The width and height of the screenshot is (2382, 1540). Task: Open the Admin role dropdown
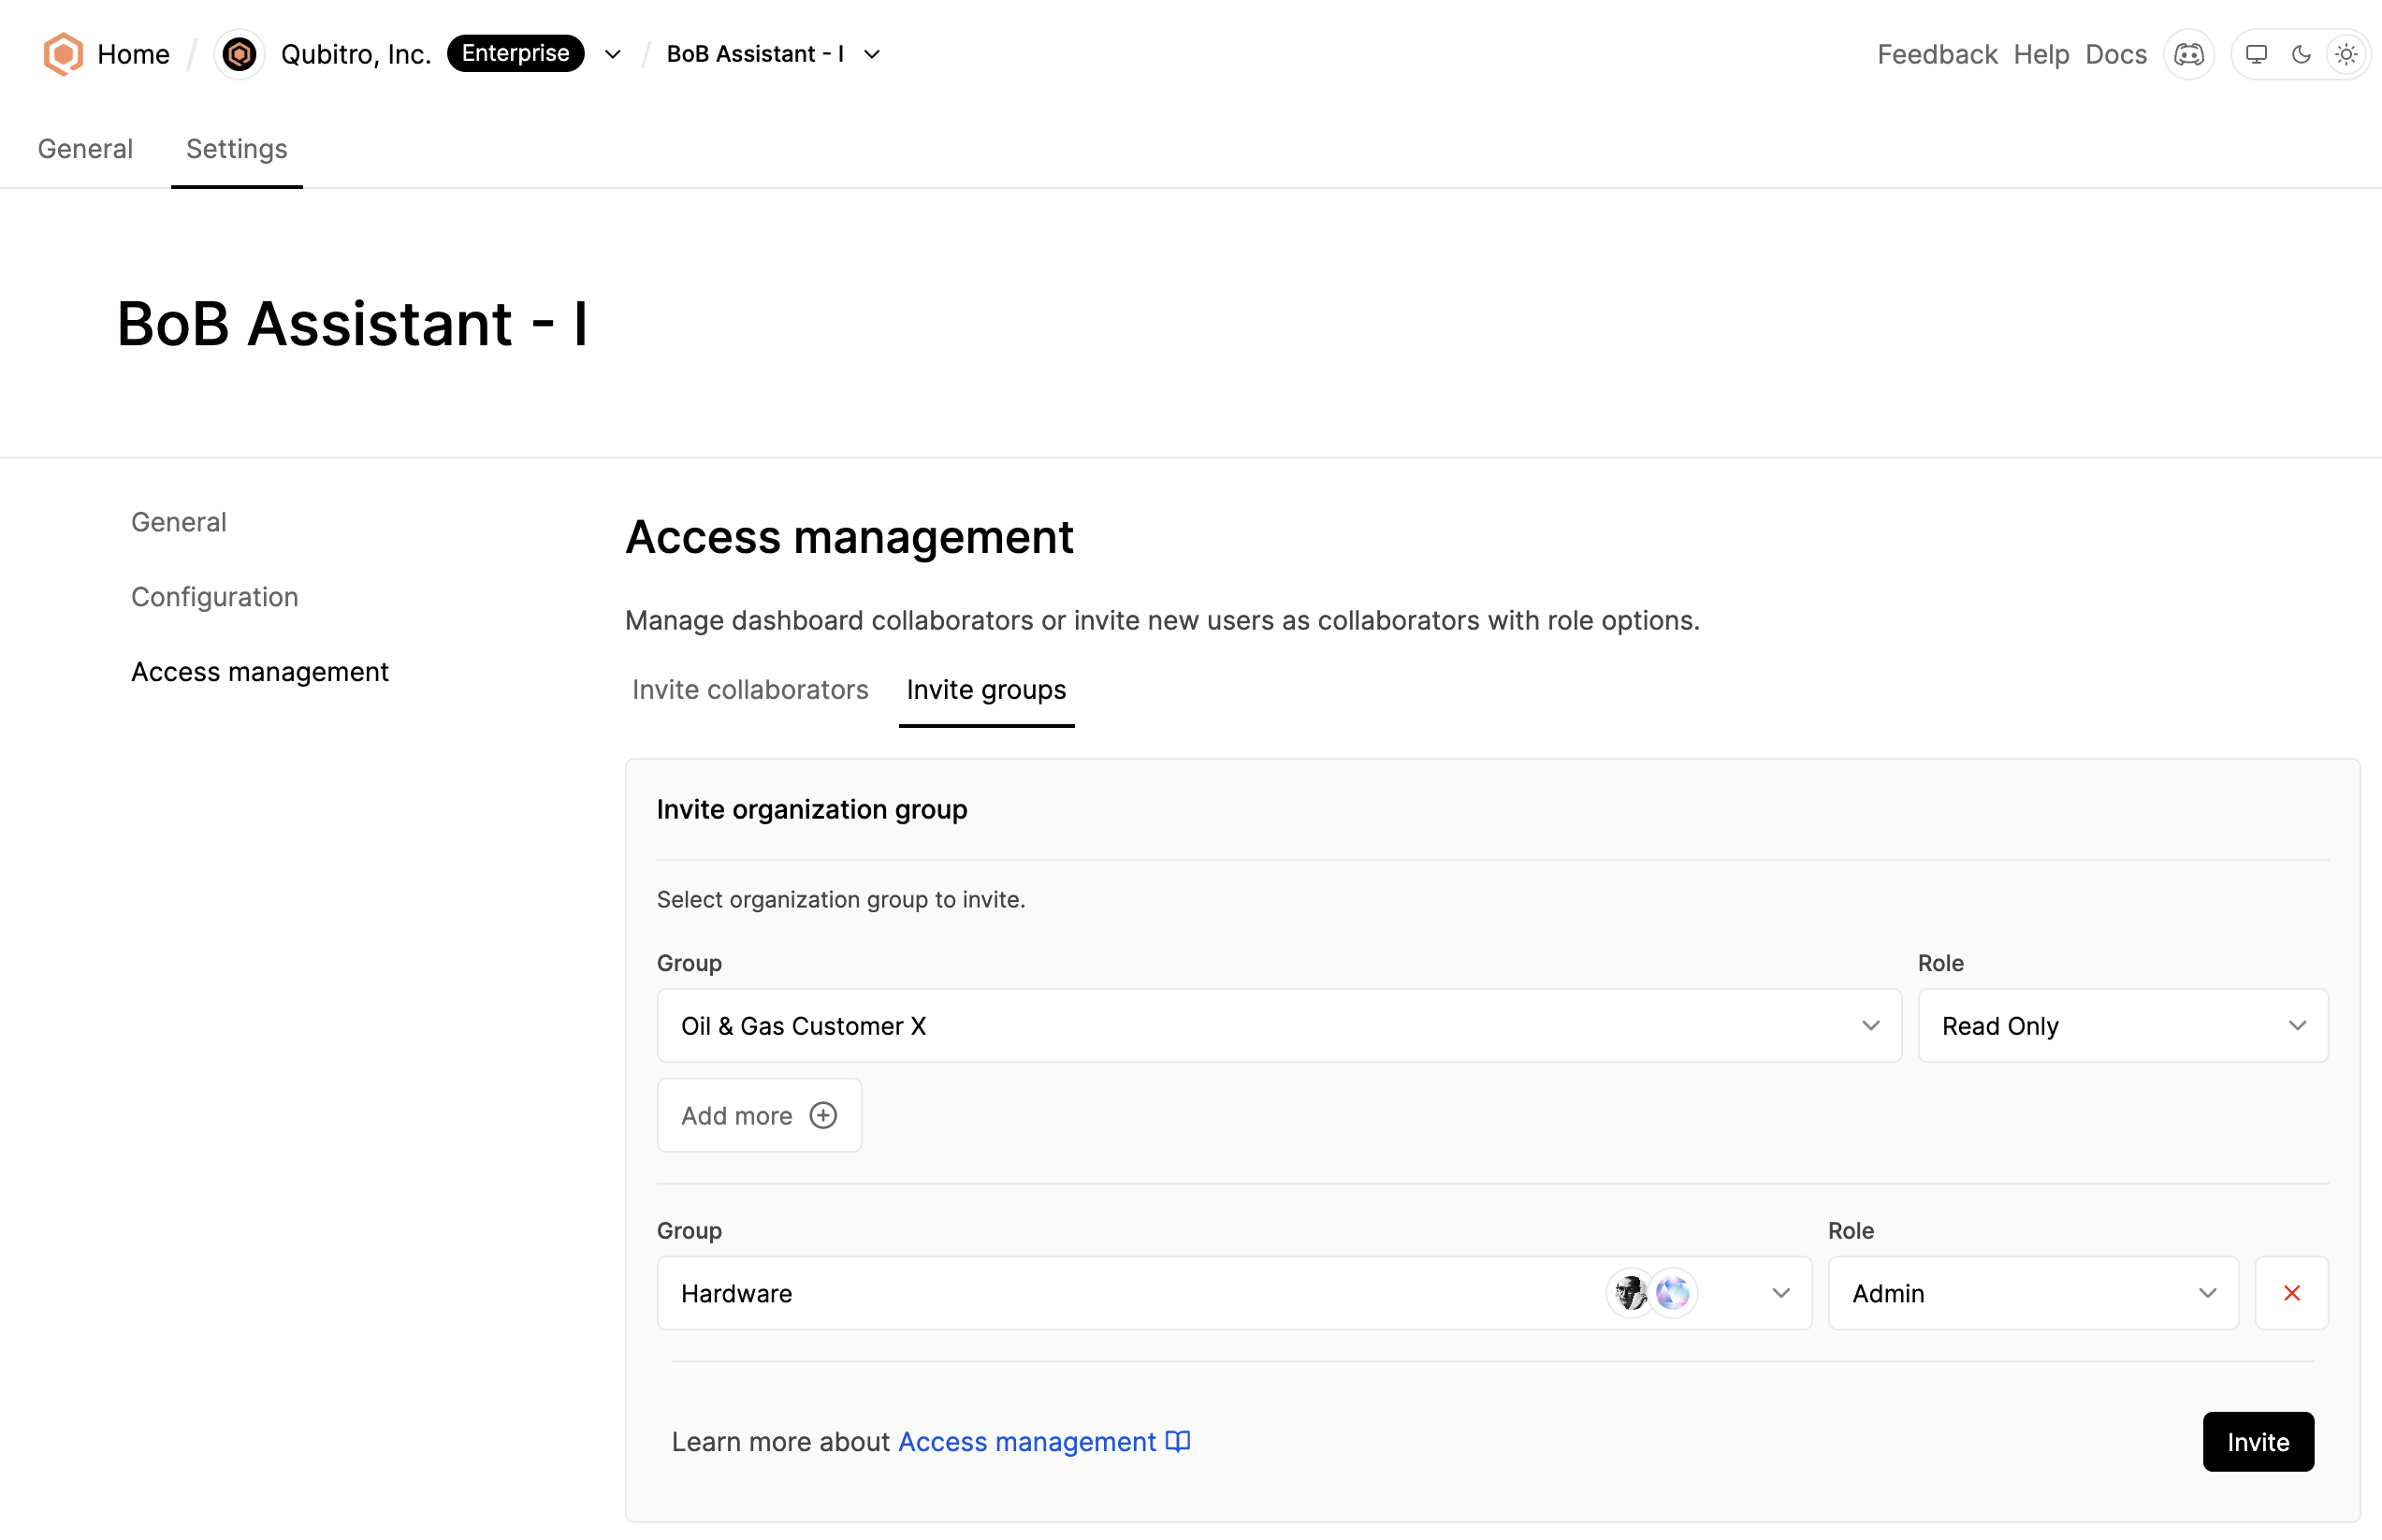[2209, 1292]
